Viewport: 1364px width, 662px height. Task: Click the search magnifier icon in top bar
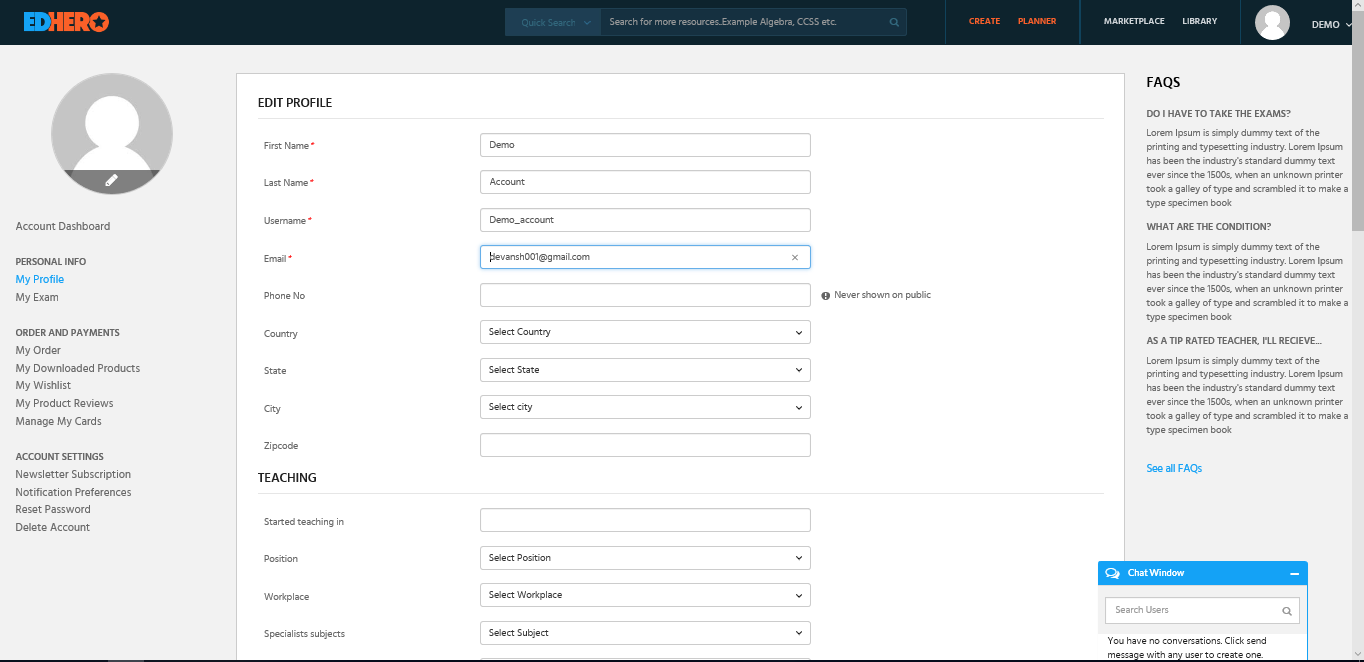tap(894, 22)
